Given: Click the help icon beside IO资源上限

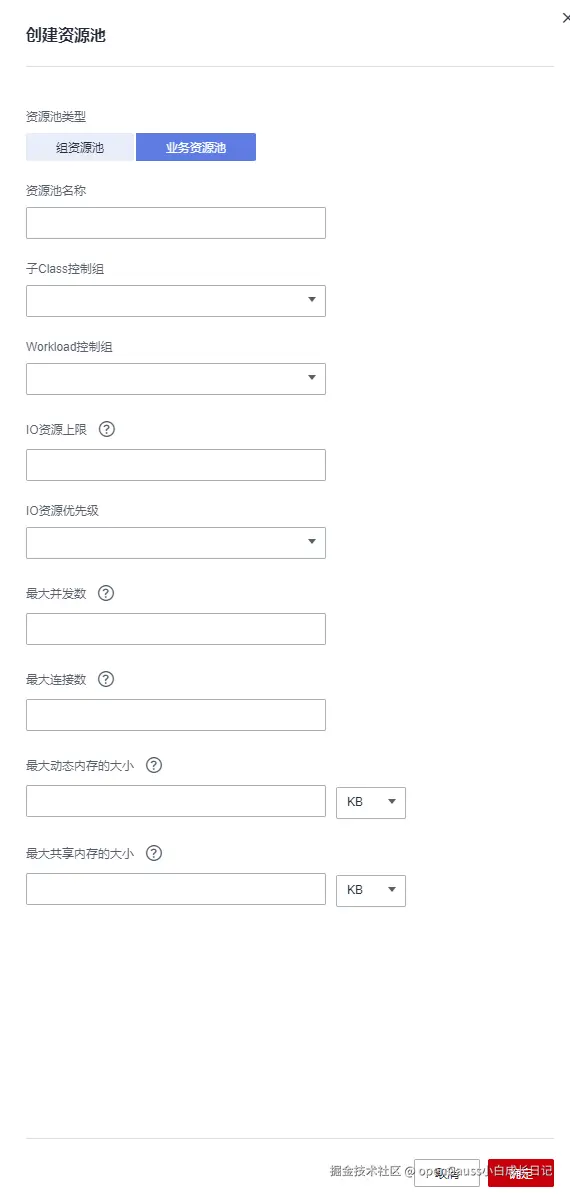Looking at the screenshot, I should tap(107, 429).
